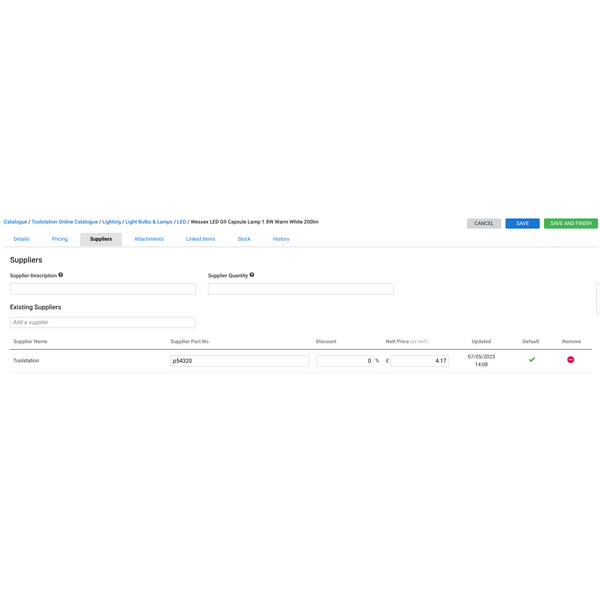Click the Supplier Description help icon

click(61, 275)
